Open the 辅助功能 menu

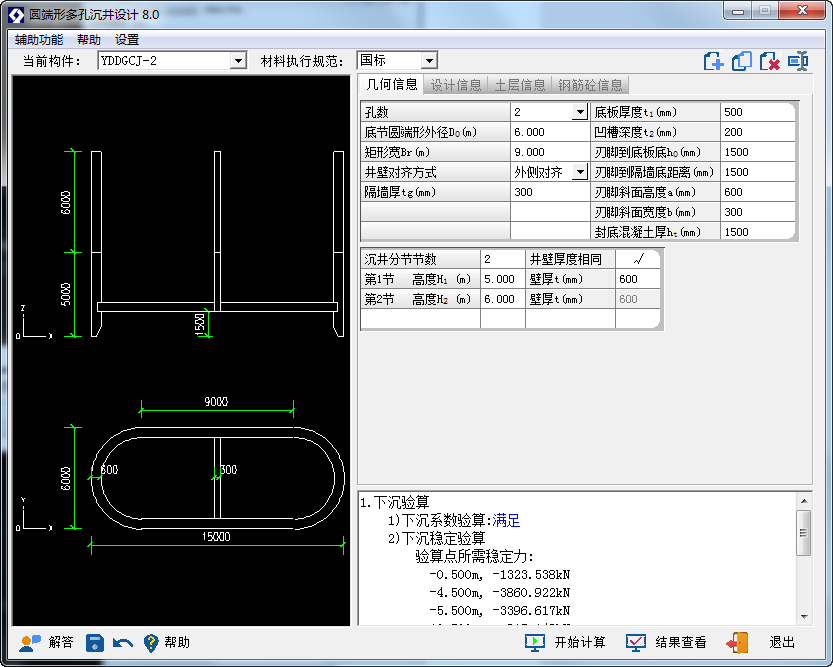pyautogui.click(x=39, y=40)
